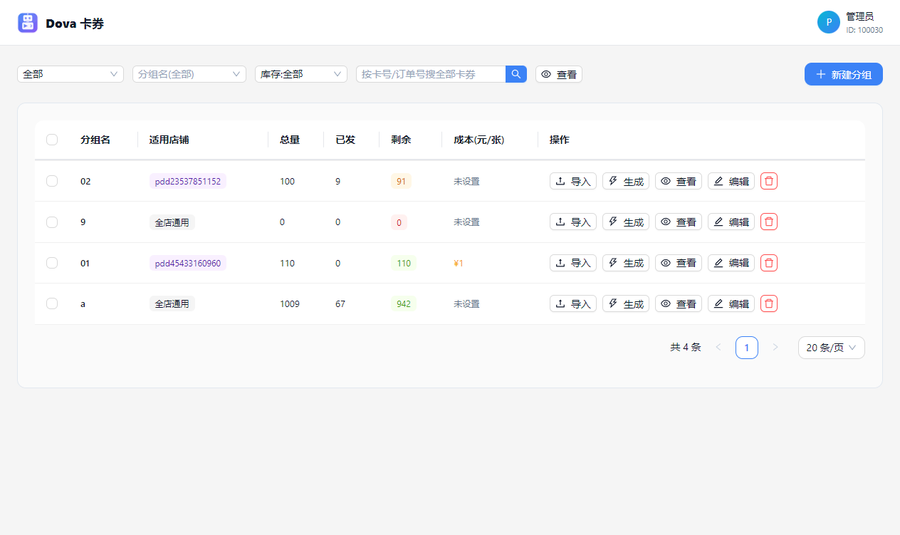Generate cards for group 01
The image size is (900, 535).
coord(626,263)
